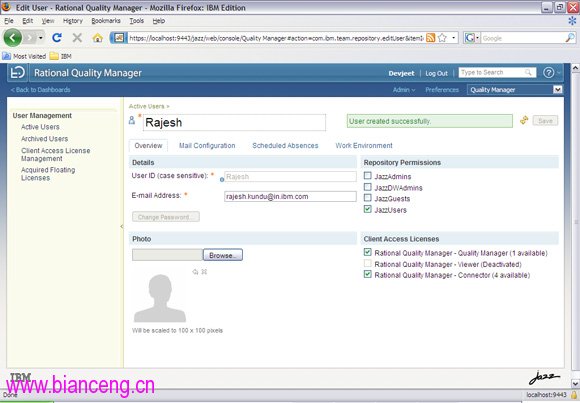Click the security padlock in status bar
The height and width of the screenshot is (403, 580).
574,395
